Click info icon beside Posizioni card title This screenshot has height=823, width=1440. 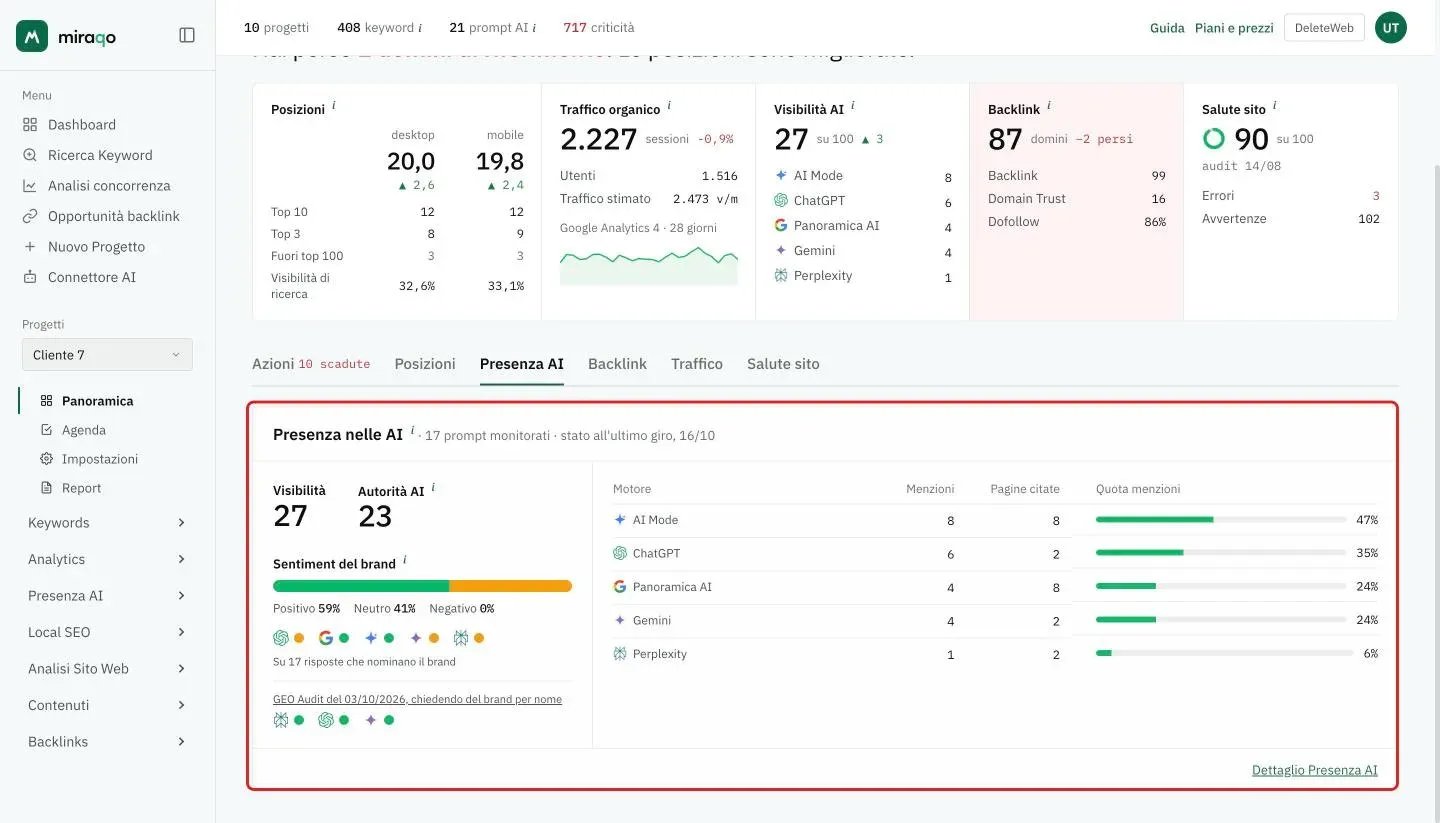click(333, 105)
